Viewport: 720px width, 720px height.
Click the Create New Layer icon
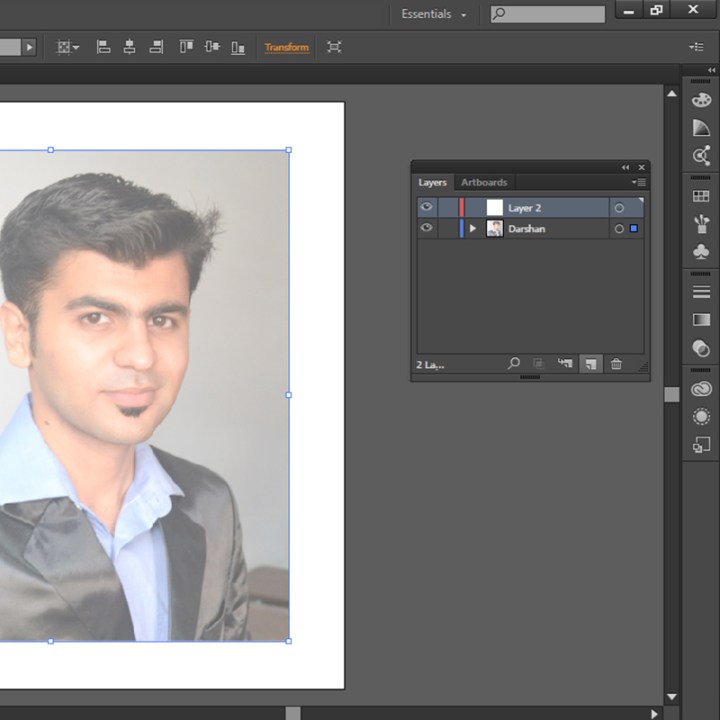coord(590,364)
